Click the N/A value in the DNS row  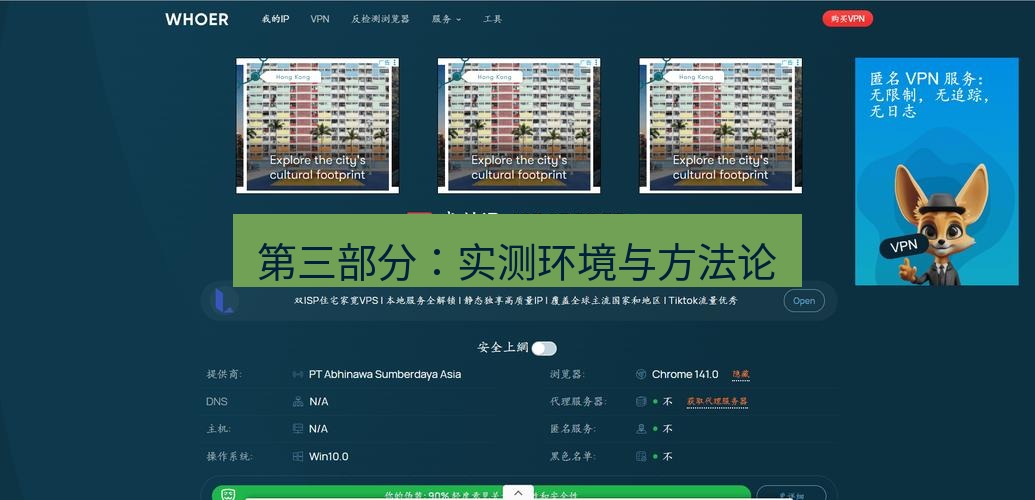pos(318,402)
